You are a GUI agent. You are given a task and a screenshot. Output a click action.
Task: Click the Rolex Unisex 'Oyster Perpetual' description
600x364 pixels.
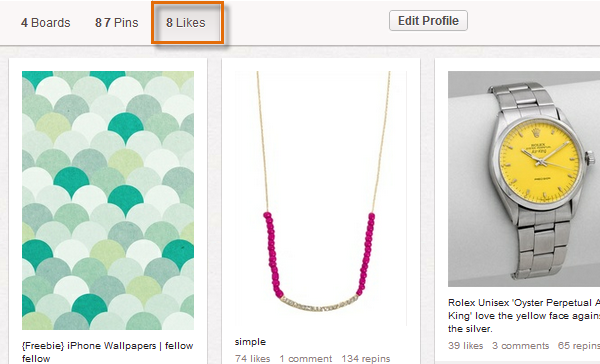coord(524,316)
